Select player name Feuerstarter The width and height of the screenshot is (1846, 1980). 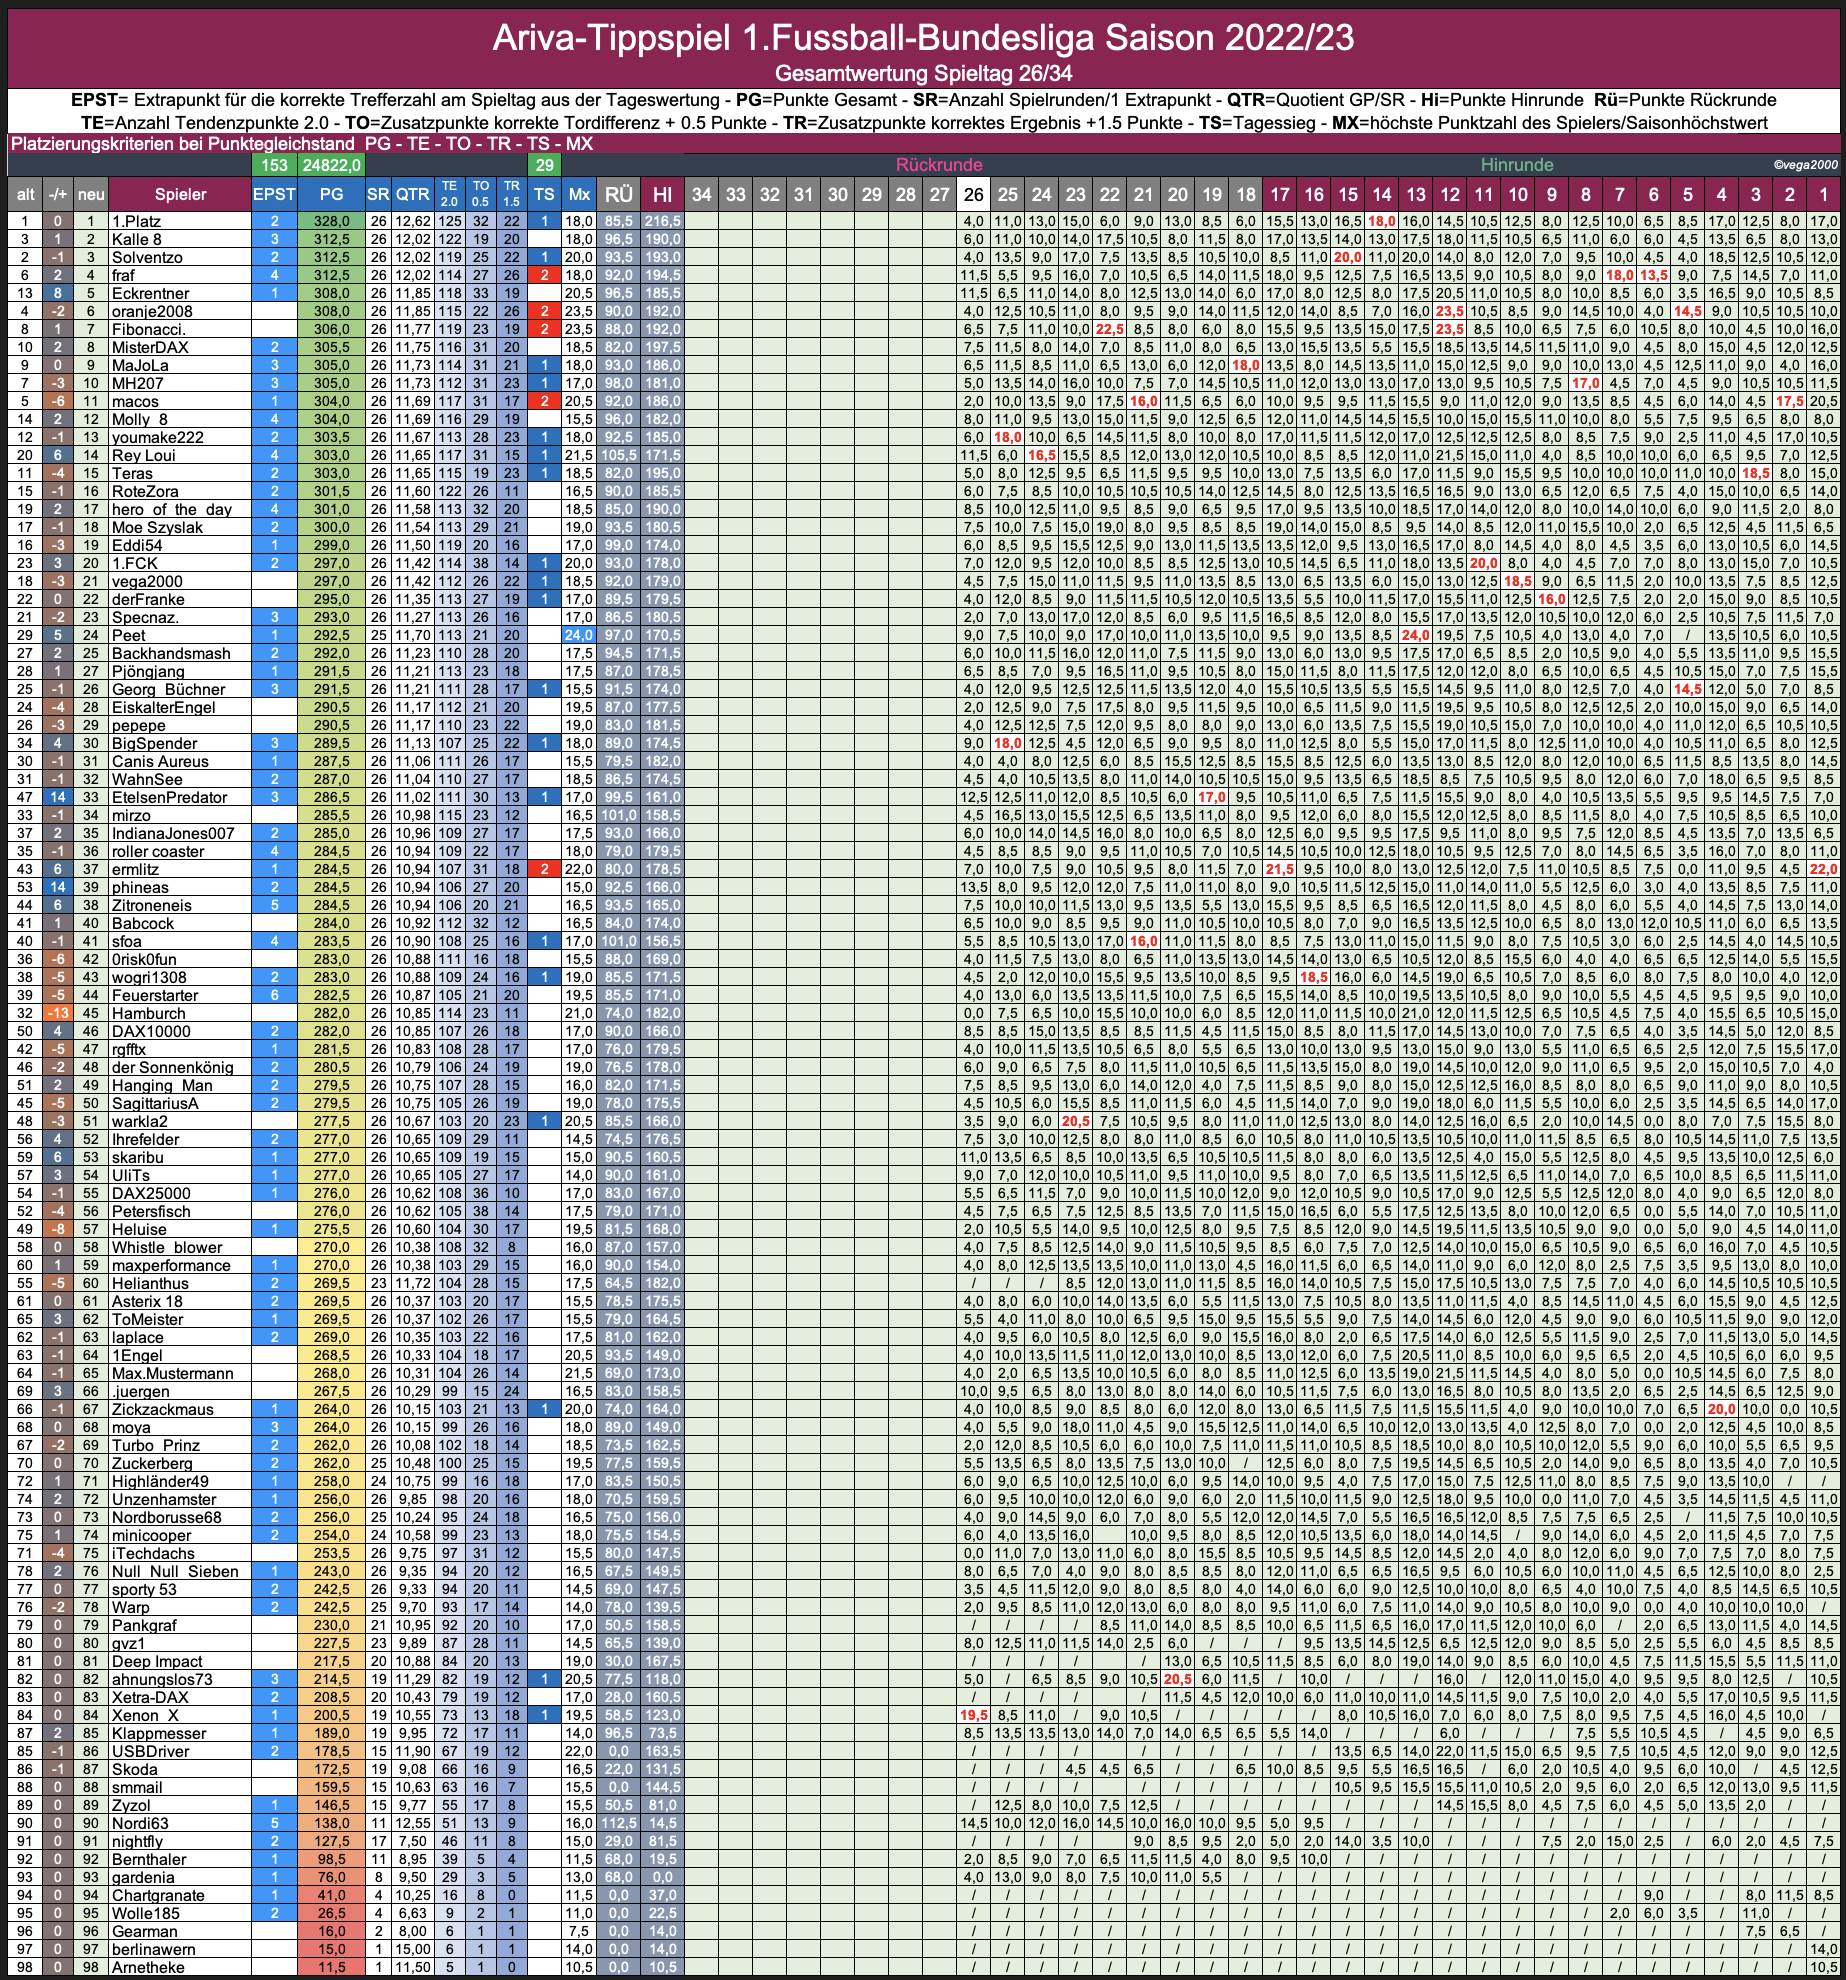[x=155, y=995]
